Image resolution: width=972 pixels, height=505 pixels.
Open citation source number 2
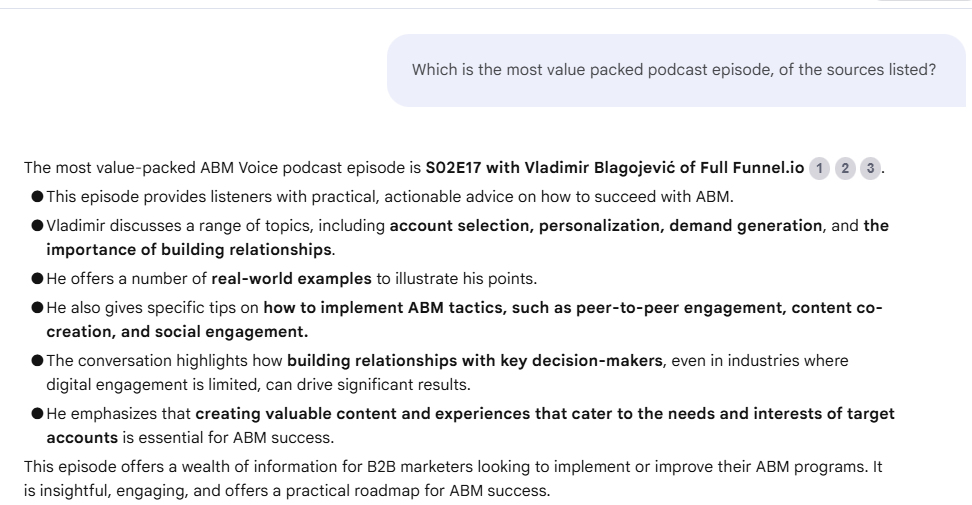coord(845,168)
